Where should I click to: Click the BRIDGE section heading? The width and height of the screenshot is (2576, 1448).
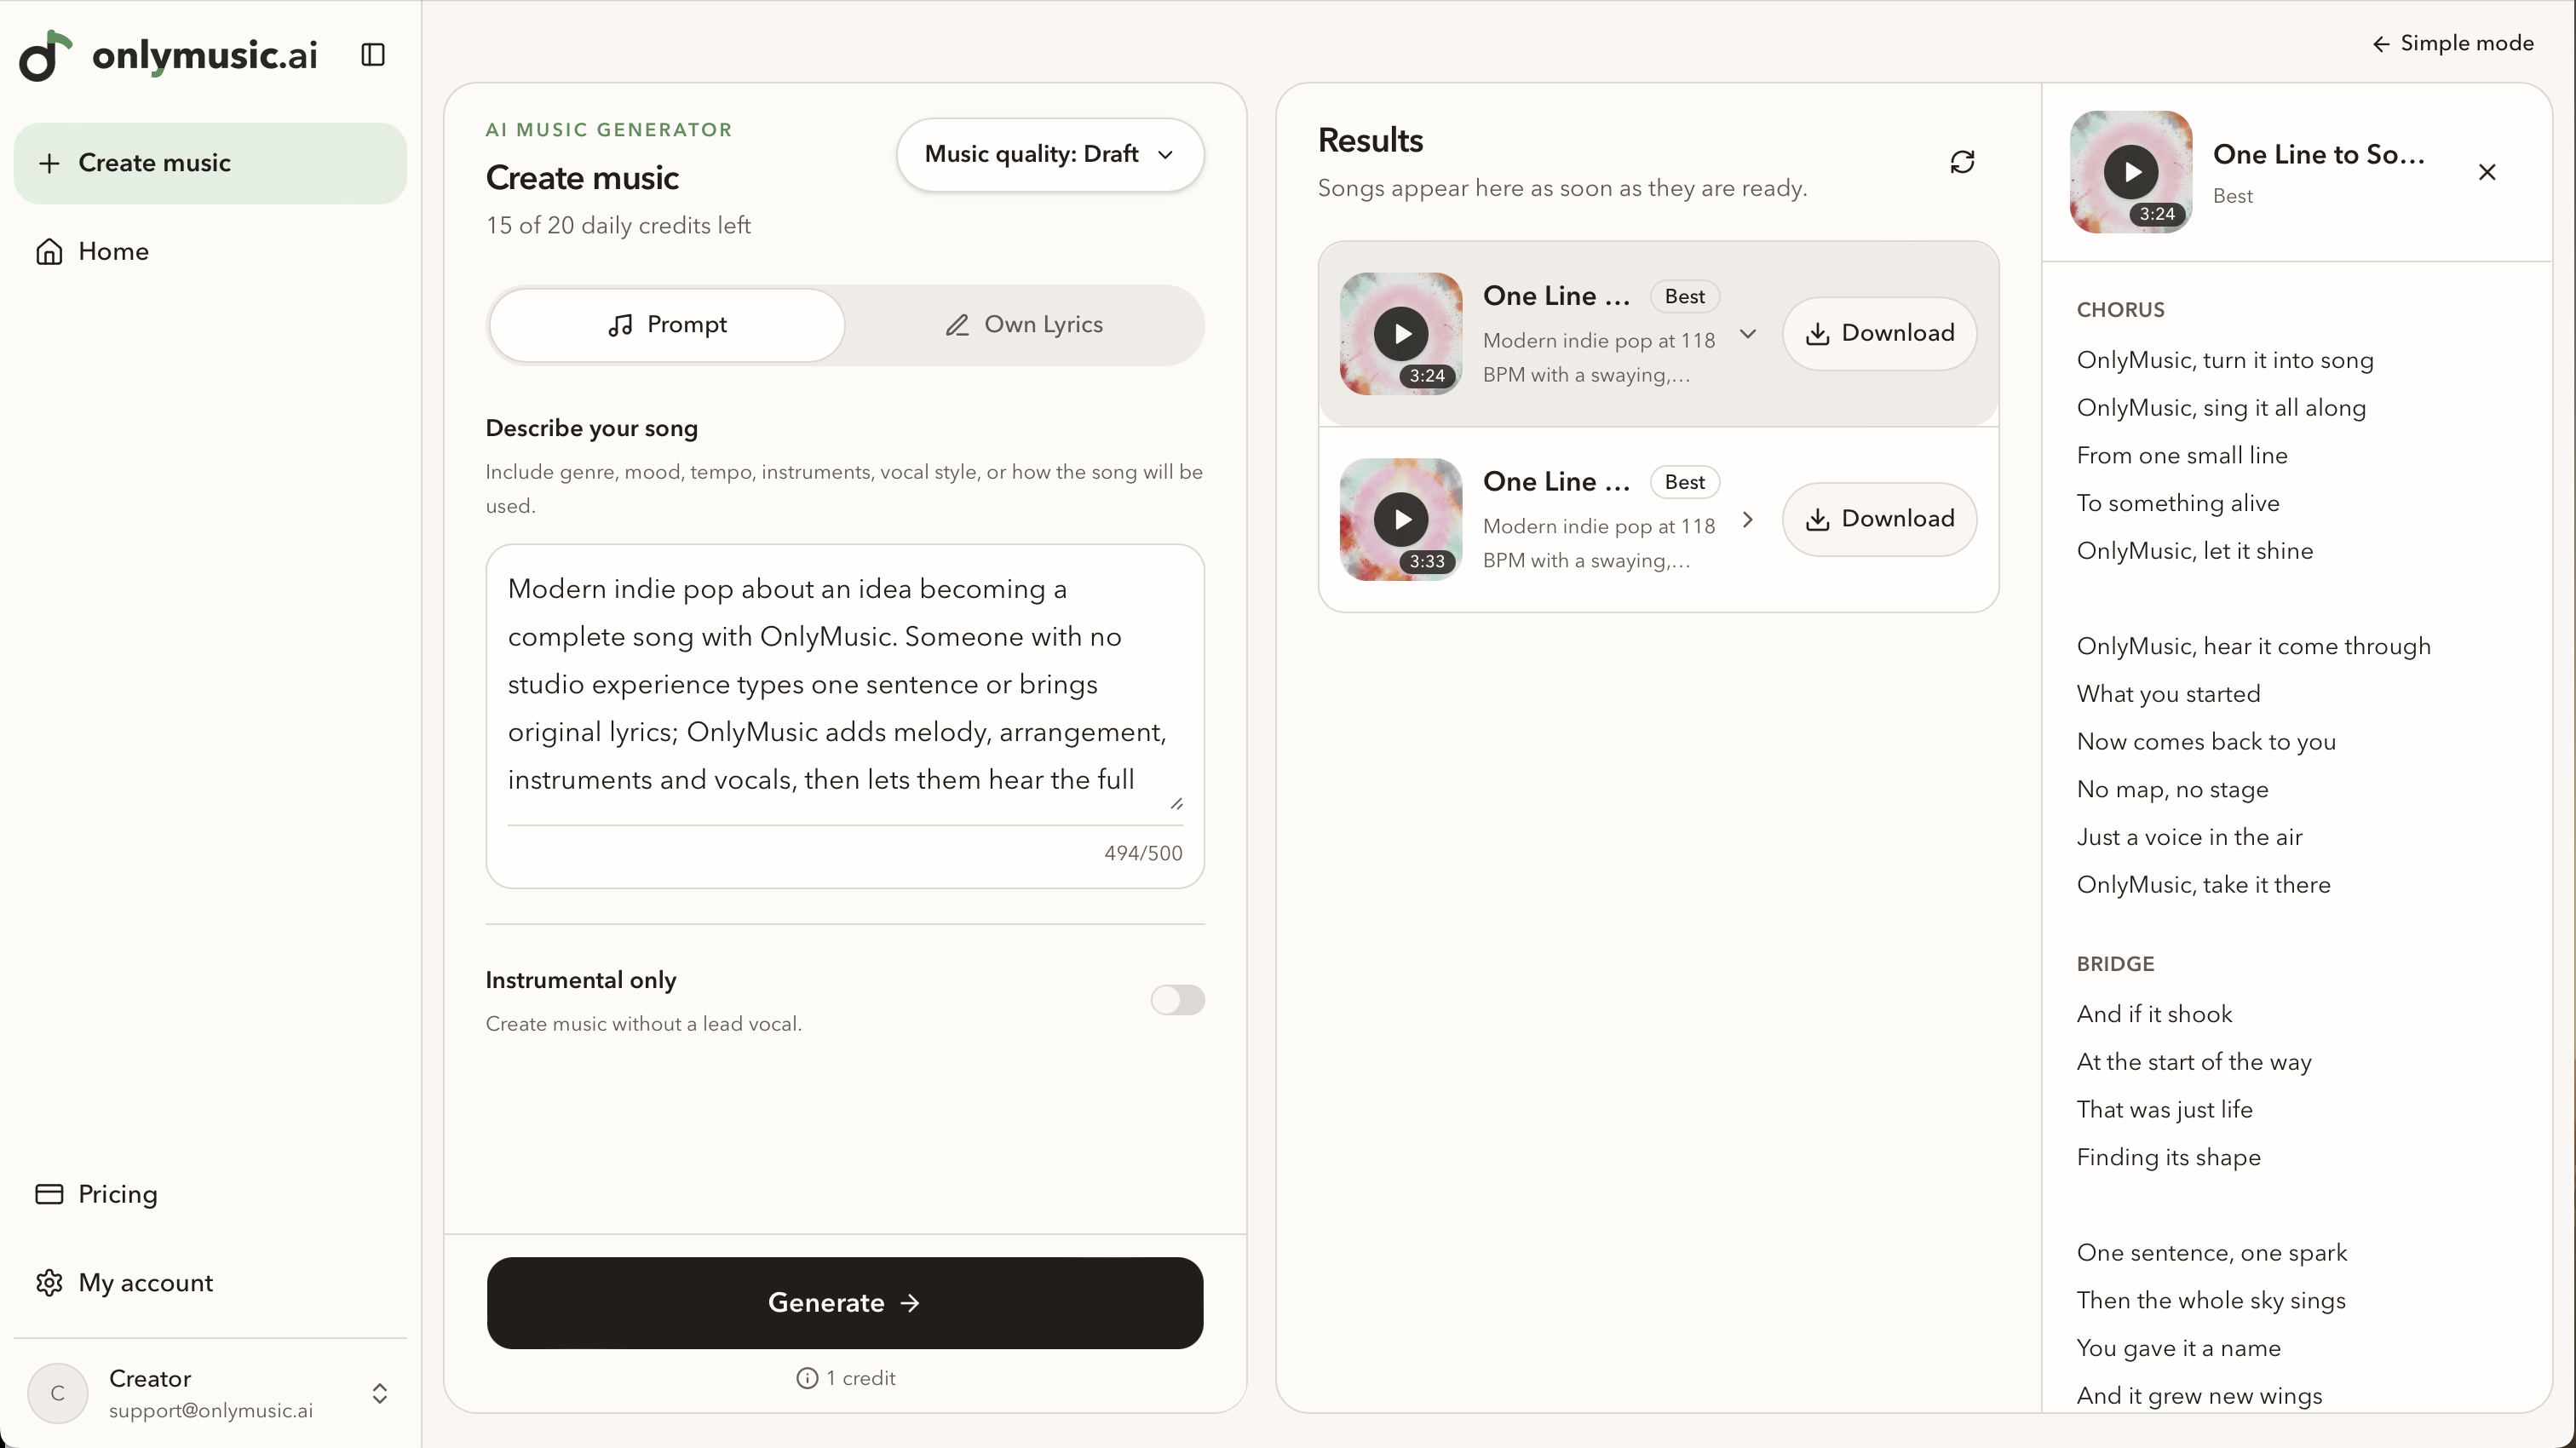pyautogui.click(x=2115, y=964)
